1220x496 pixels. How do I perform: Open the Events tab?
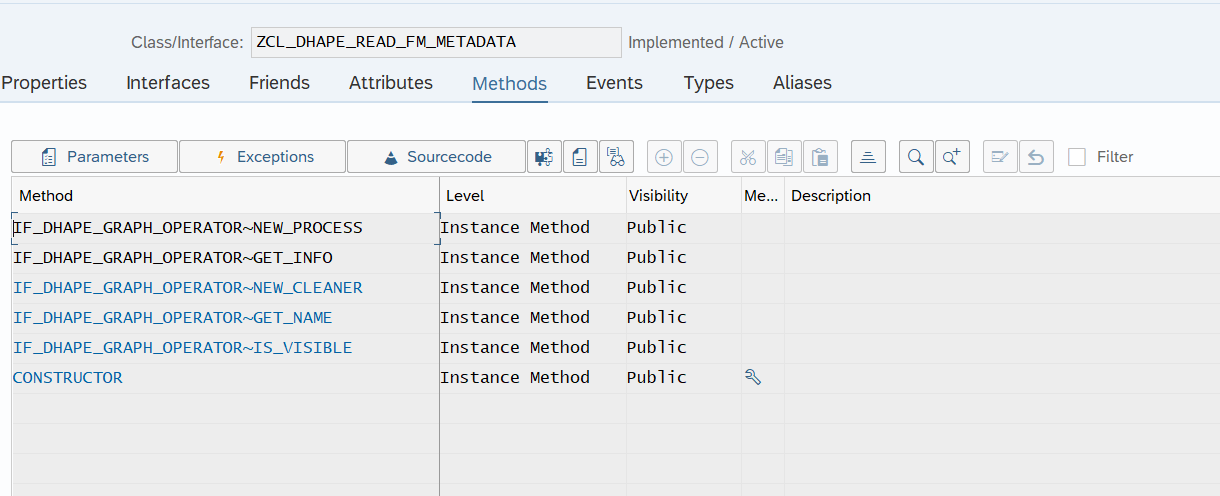coord(614,83)
